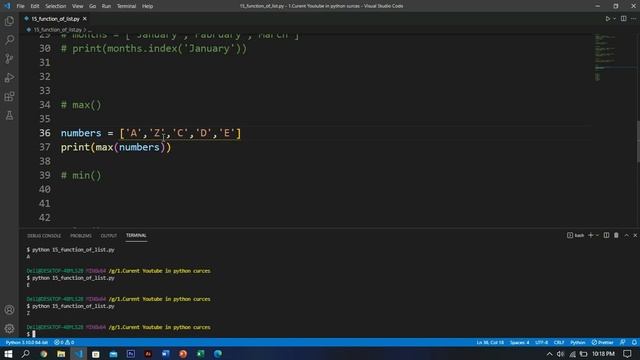The image size is (640, 360).
Task: Click the print(max(numbers)) code line
Action: 116,147
